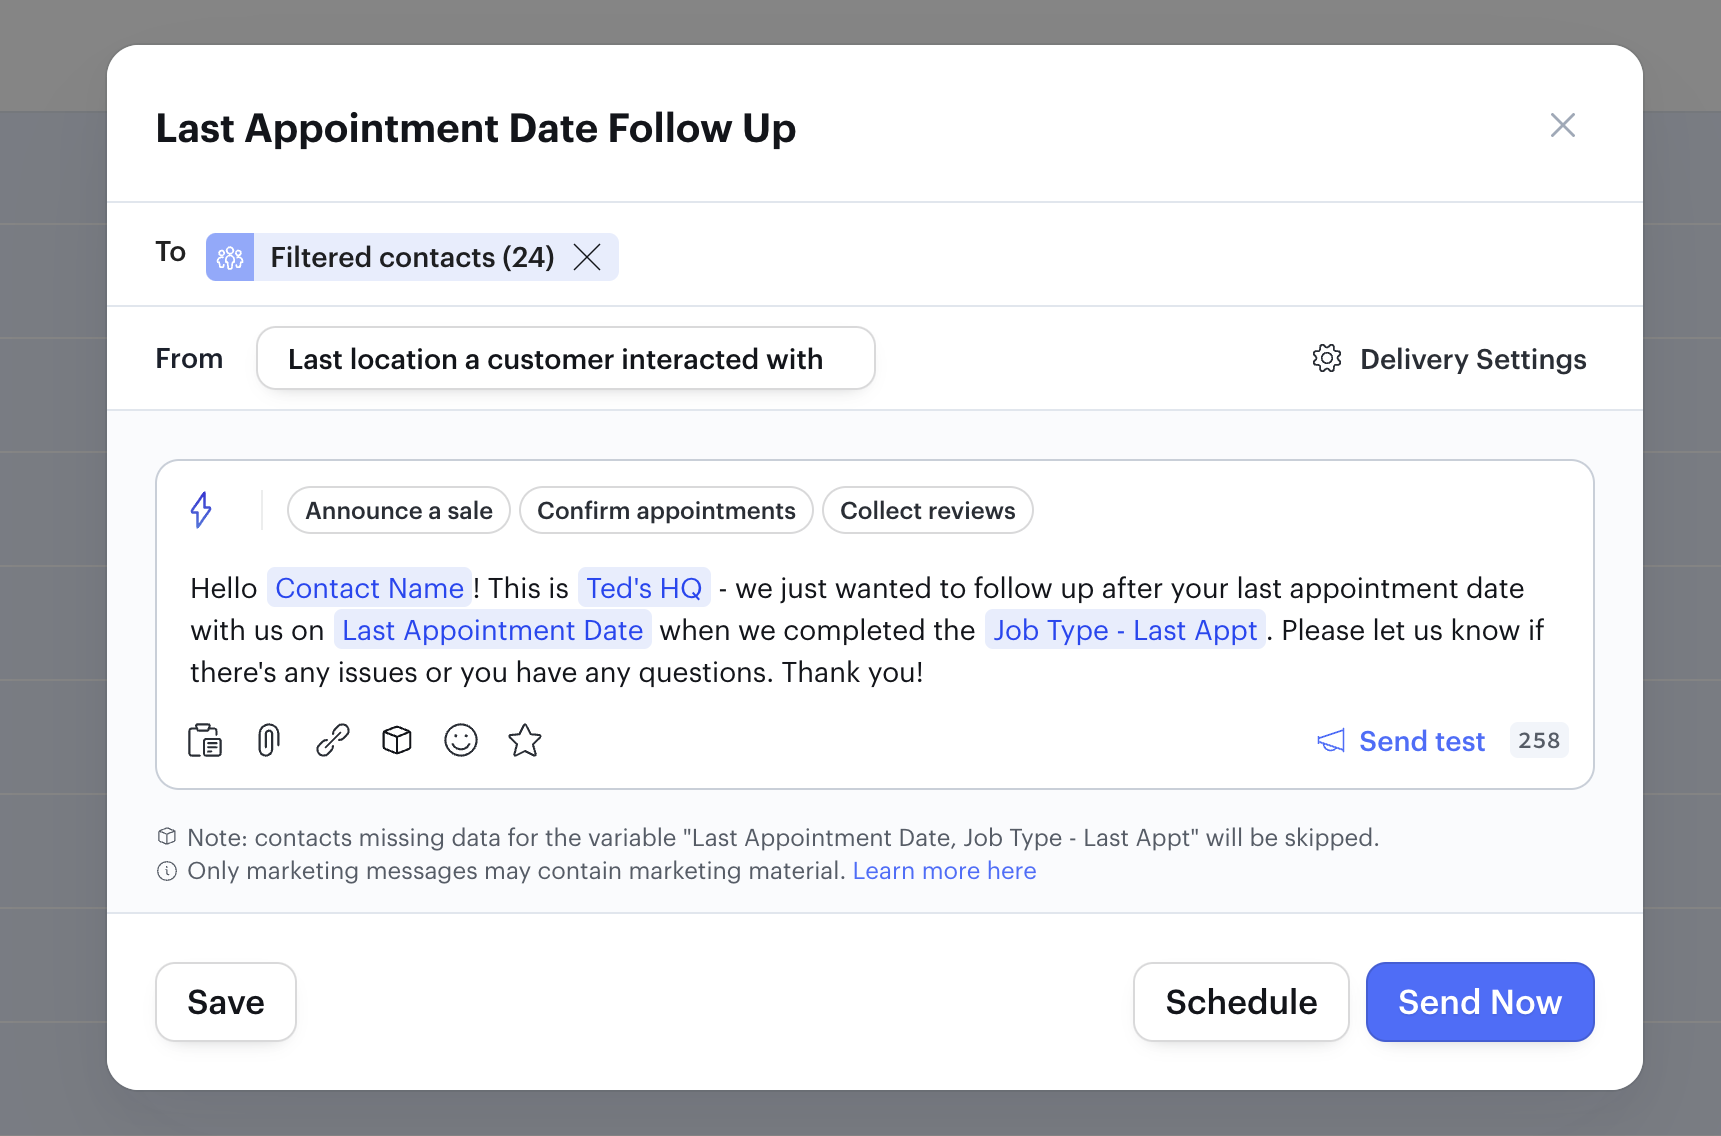Select the Announce a sale suggestion

[x=399, y=511]
